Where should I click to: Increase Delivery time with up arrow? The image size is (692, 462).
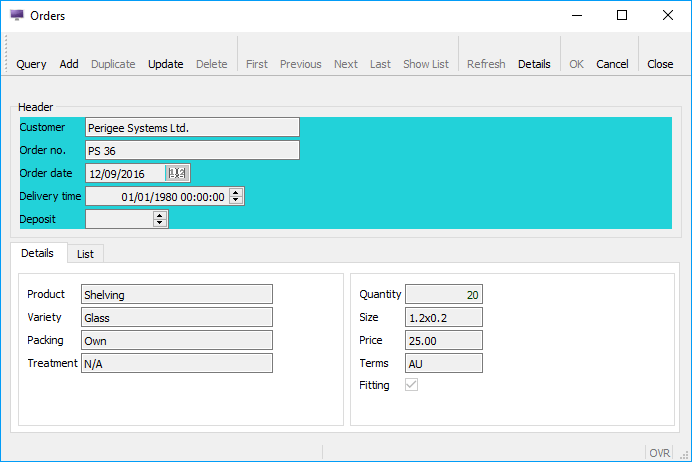click(236, 192)
